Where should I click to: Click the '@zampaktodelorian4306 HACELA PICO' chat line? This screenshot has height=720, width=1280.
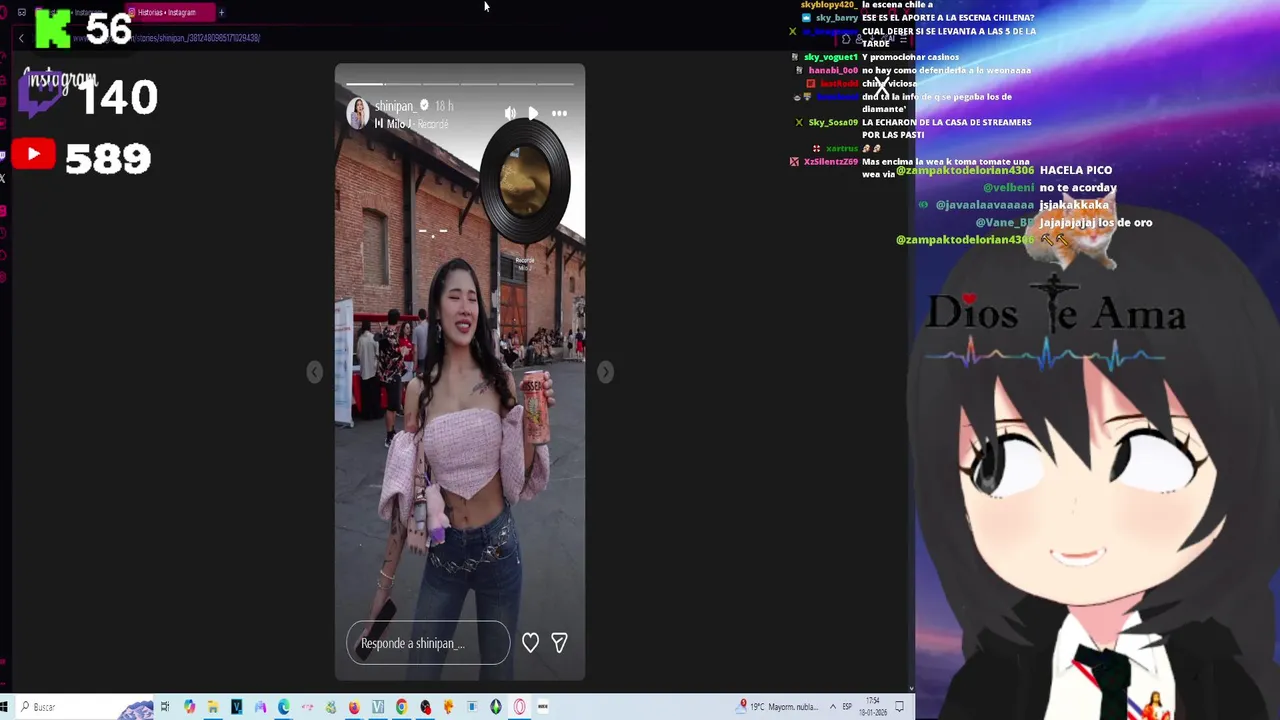(x=1004, y=170)
